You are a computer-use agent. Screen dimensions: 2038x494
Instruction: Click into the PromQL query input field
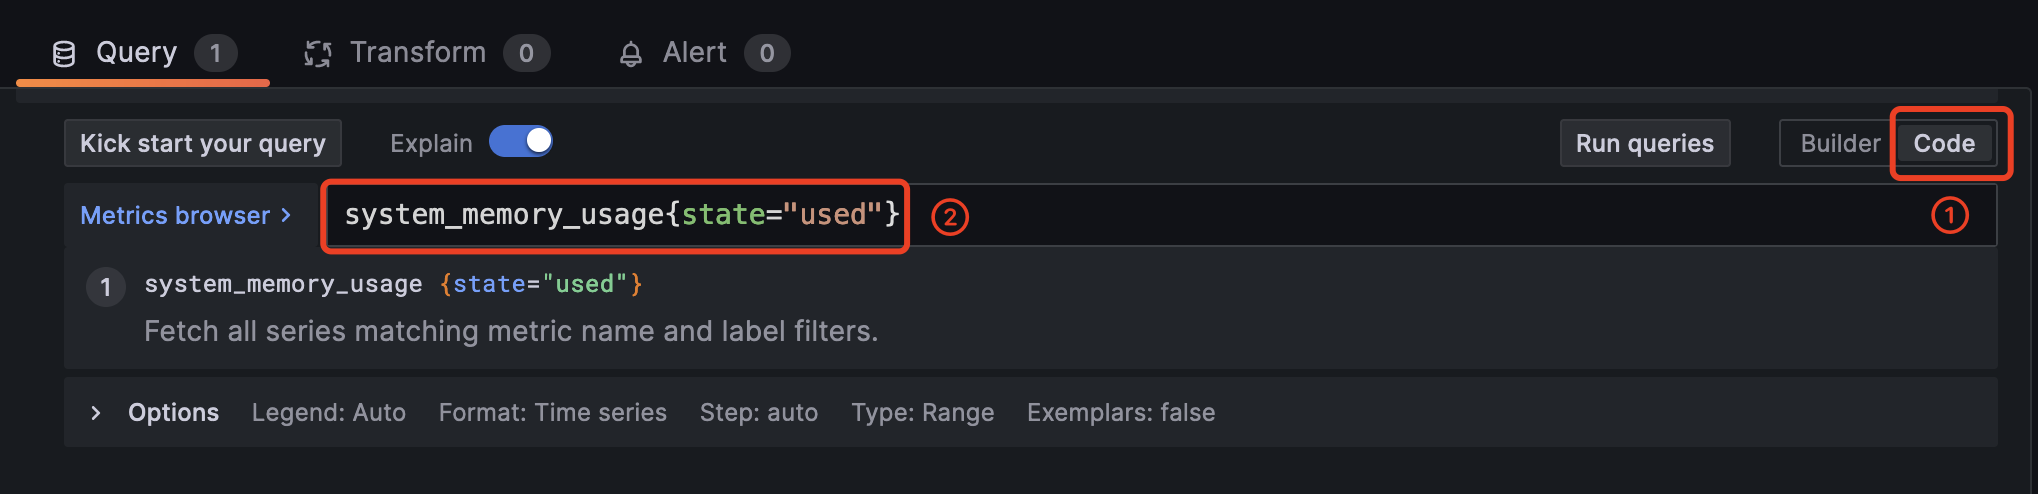(x=1400, y=215)
